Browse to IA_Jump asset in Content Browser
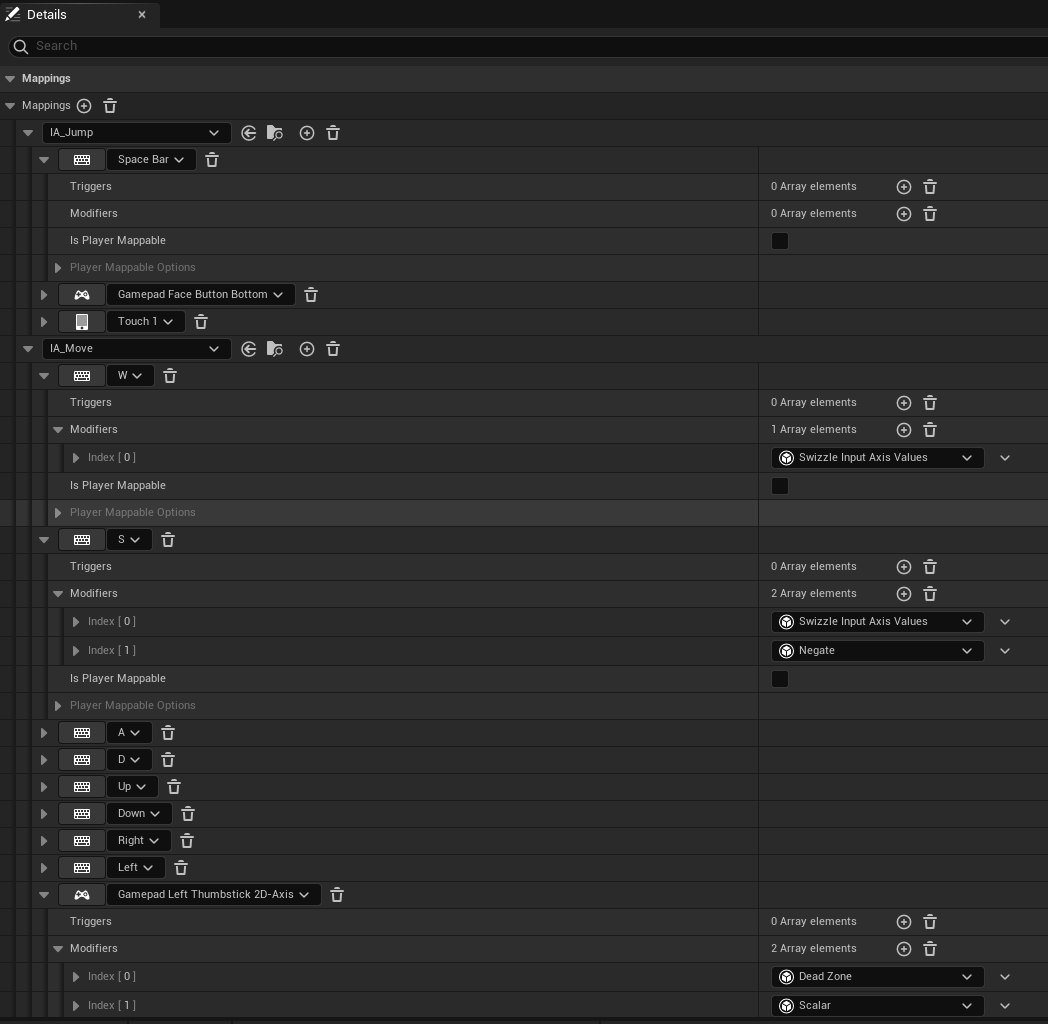1048x1024 pixels. pyautogui.click(x=275, y=133)
